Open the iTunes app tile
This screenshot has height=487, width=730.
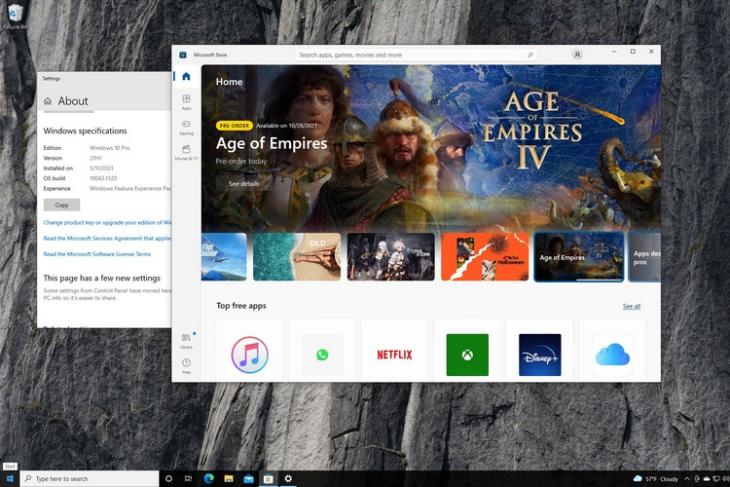[x=250, y=352]
